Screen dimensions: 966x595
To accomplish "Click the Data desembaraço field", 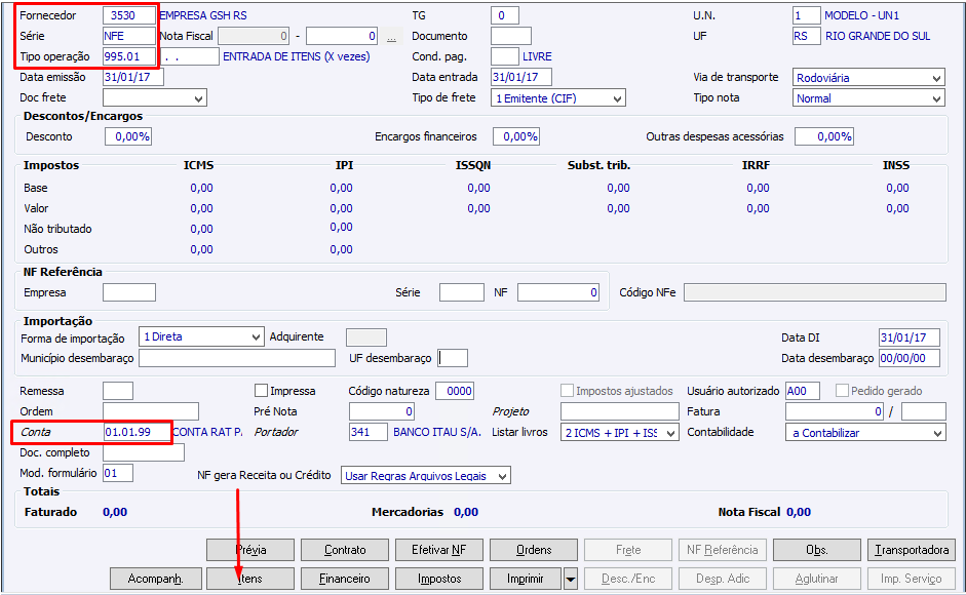I will tap(910, 358).
